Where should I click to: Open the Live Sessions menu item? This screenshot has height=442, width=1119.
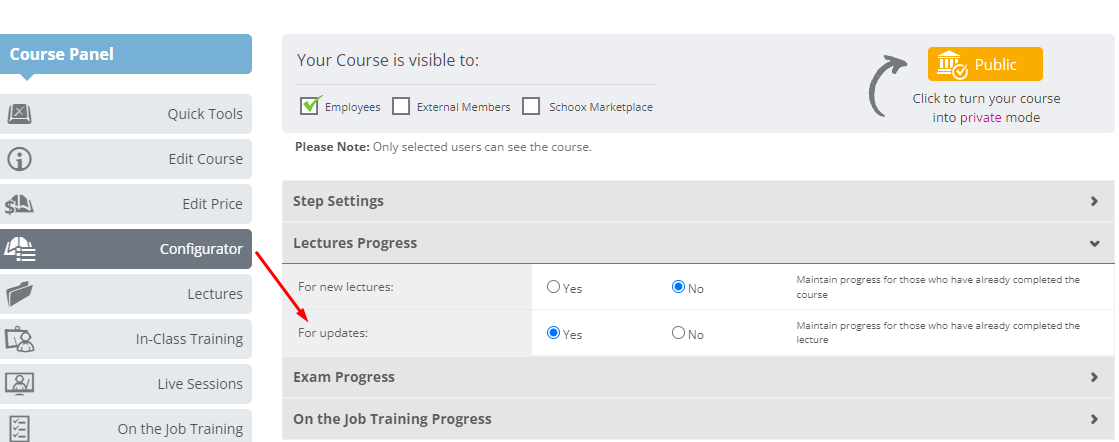pos(126,384)
